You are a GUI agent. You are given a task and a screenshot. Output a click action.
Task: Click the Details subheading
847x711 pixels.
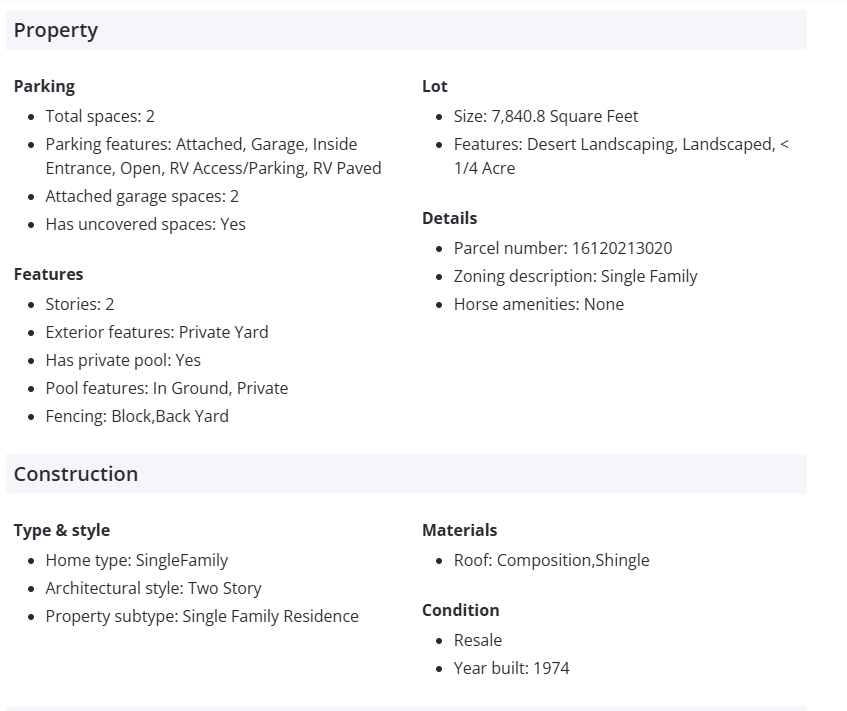coord(449,218)
